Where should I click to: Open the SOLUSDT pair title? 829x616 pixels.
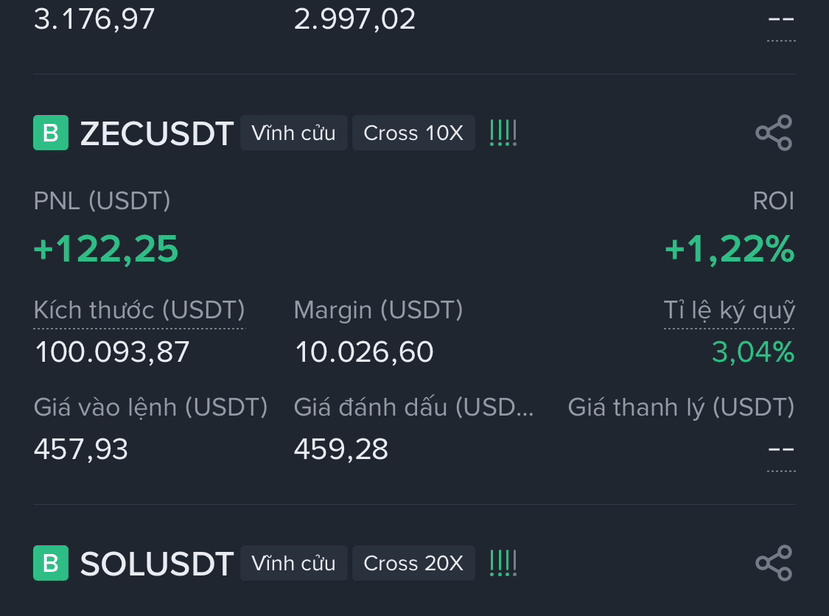click(156, 564)
